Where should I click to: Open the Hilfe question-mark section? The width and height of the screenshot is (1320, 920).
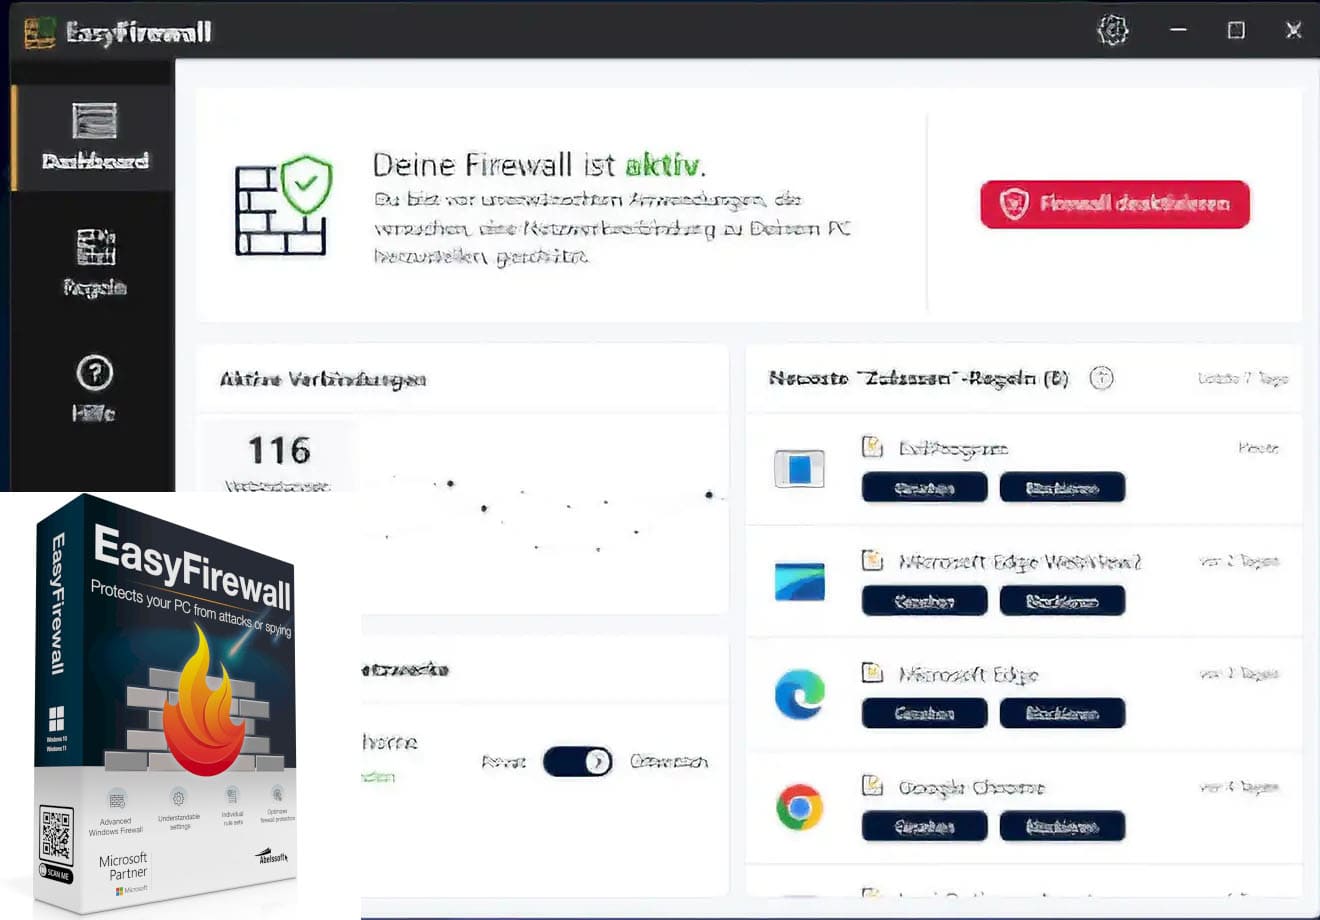point(94,388)
